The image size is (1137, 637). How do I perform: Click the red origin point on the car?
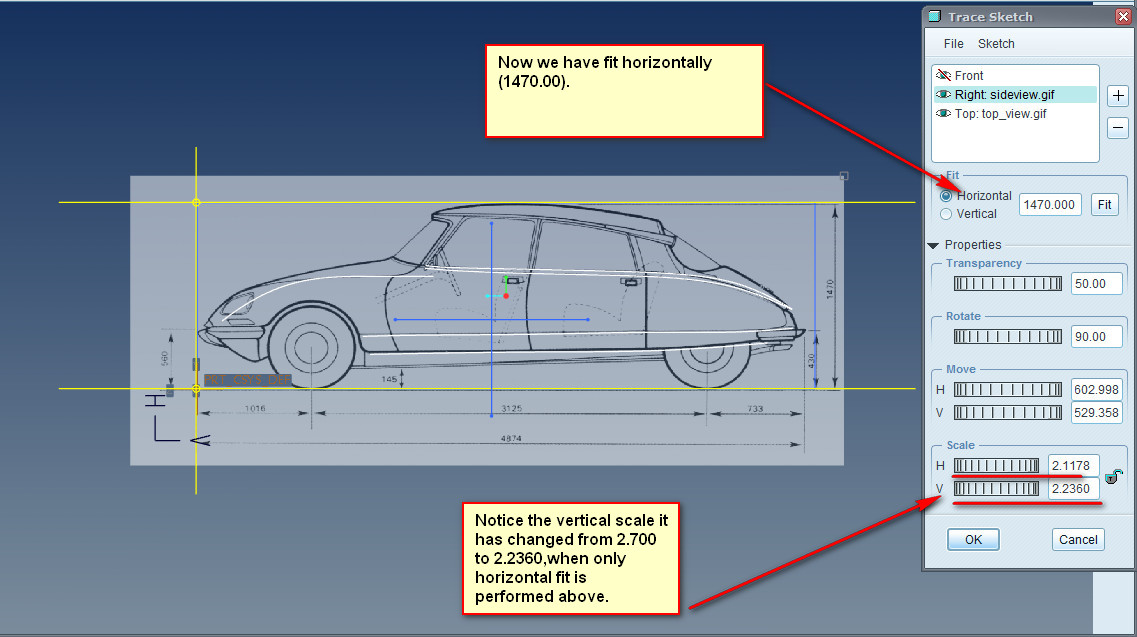click(506, 296)
